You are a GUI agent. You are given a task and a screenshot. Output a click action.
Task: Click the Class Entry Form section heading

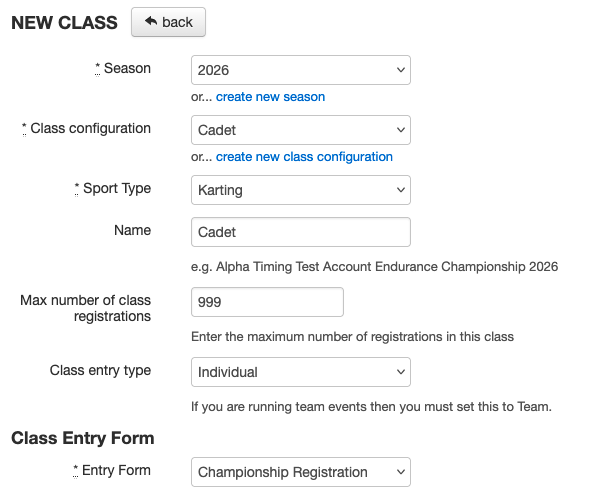point(83,438)
